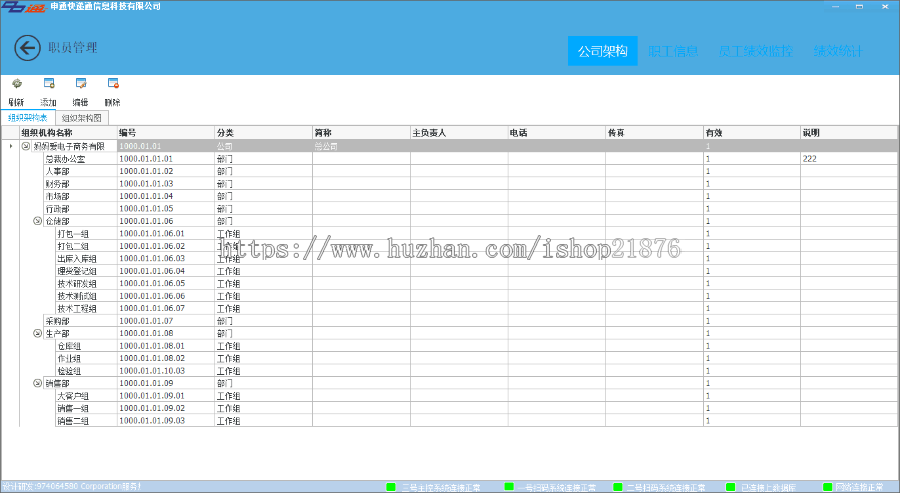Open the 绩效统计 tab
Image resolution: width=900 pixels, height=493 pixels.
(838, 51)
